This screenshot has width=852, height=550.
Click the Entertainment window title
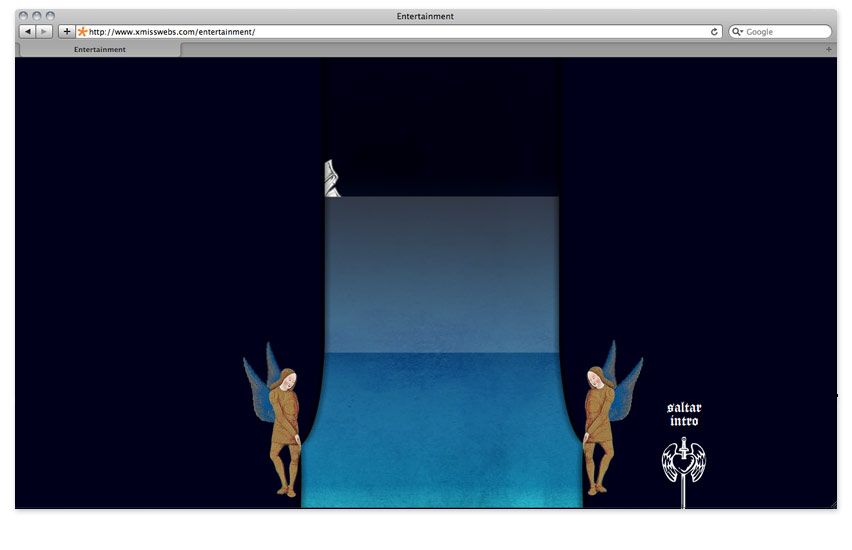tap(425, 16)
